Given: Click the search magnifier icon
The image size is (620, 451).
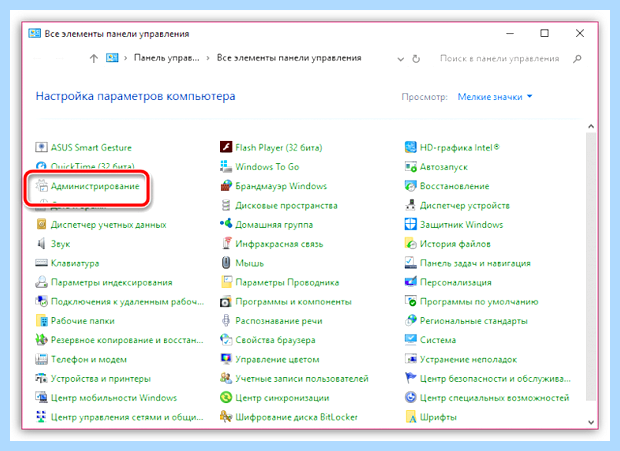Looking at the screenshot, I should click(577, 59).
